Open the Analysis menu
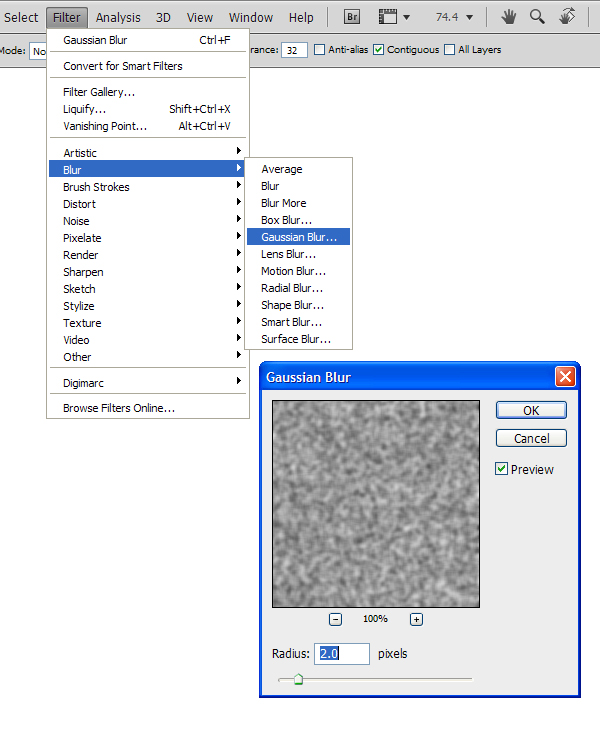600x729 pixels. [118, 18]
